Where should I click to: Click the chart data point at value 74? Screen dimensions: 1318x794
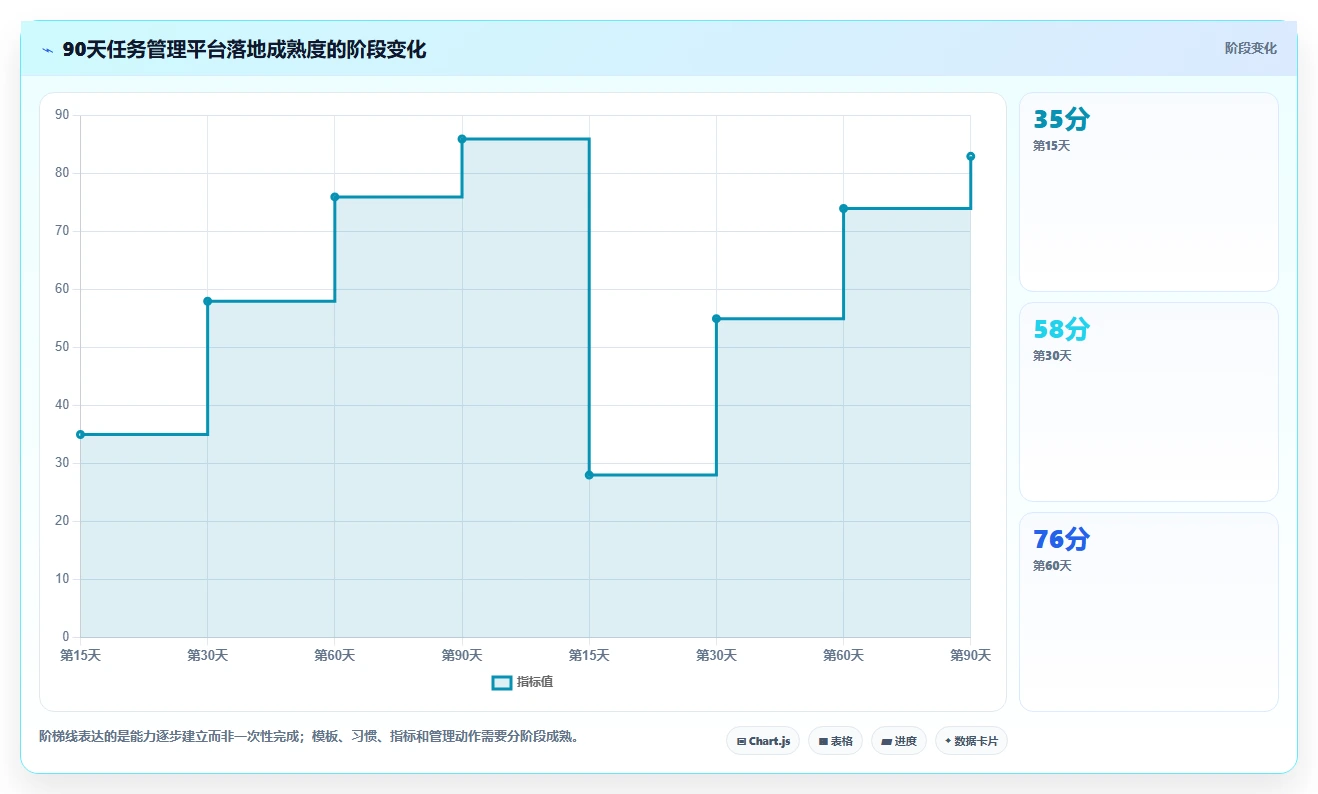click(843, 208)
